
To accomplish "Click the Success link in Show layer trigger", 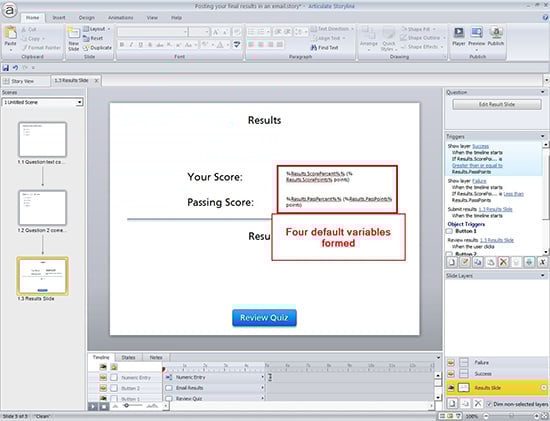I will pos(480,146).
